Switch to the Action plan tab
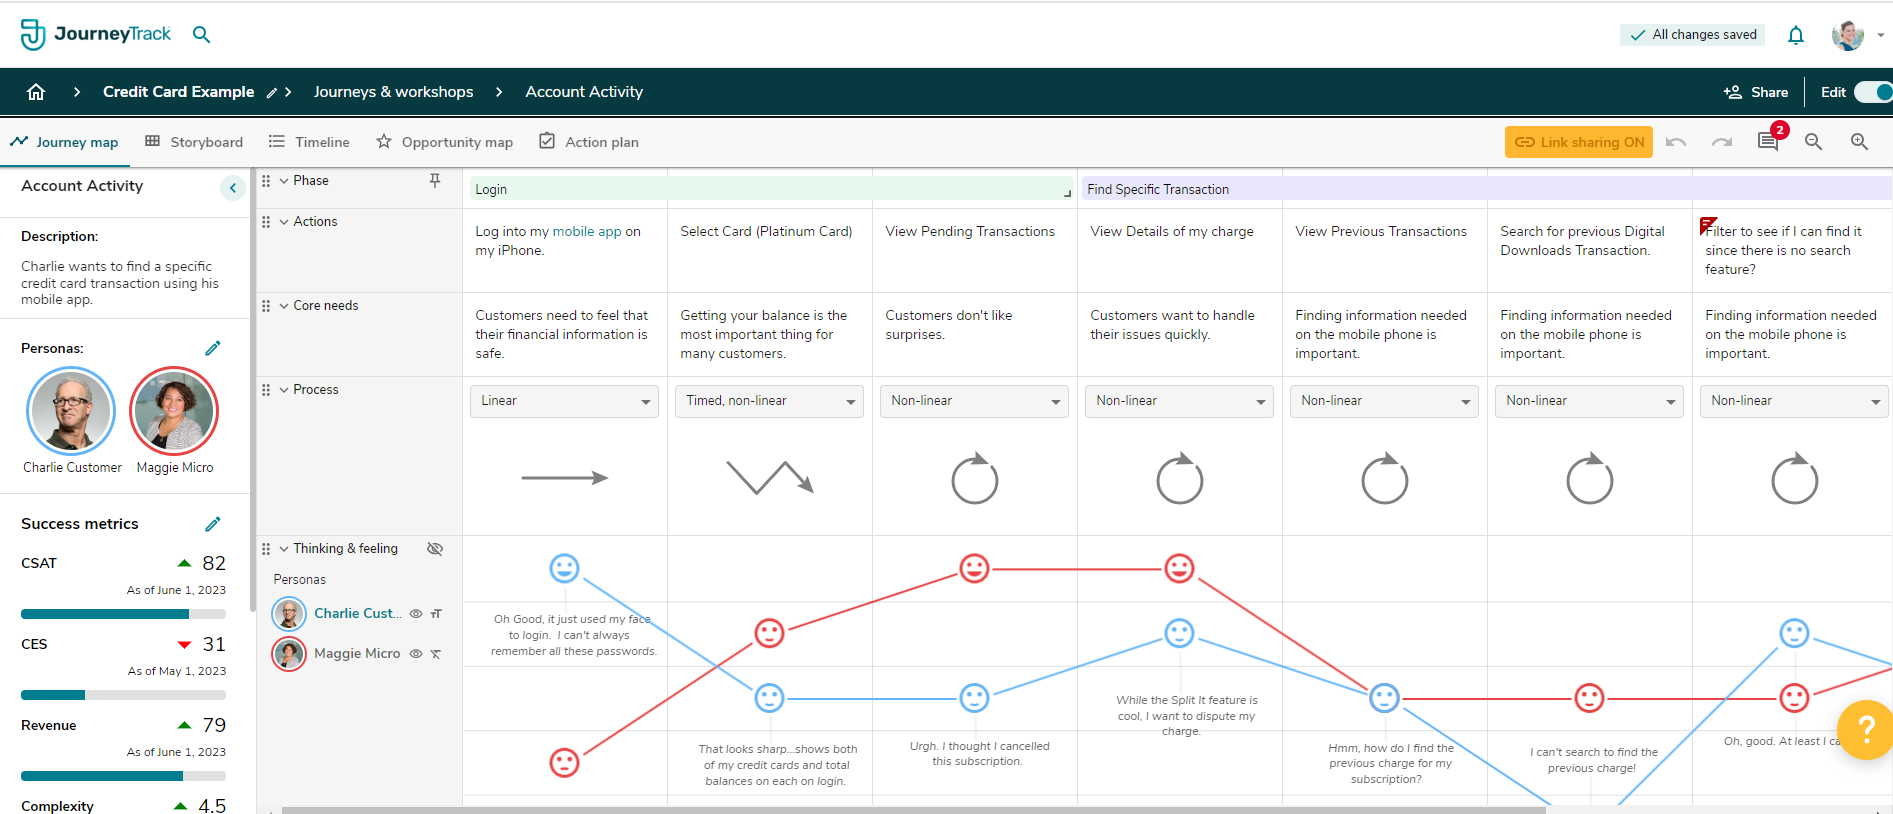Image resolution: width=1893 pixels, height=814 pixels. point(589,142)
